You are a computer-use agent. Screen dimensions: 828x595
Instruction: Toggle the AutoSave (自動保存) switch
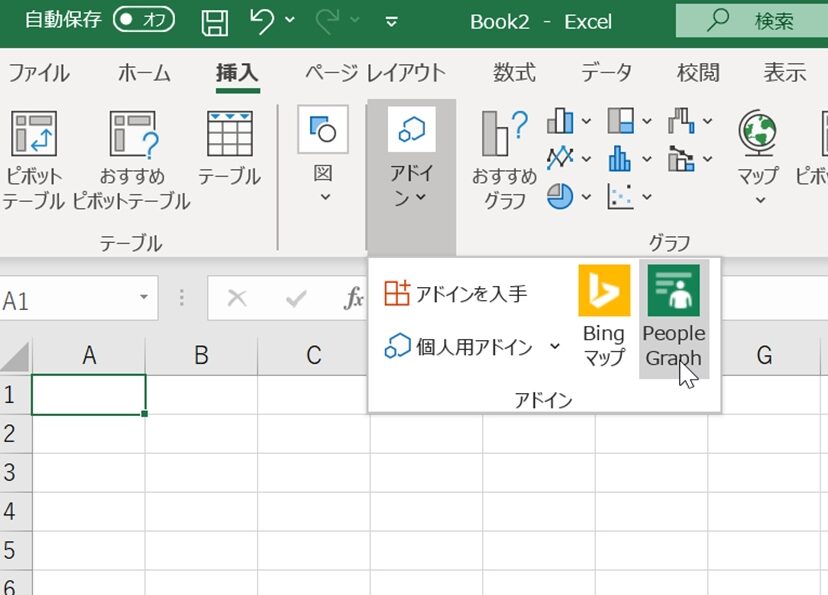tap(144, 20)
